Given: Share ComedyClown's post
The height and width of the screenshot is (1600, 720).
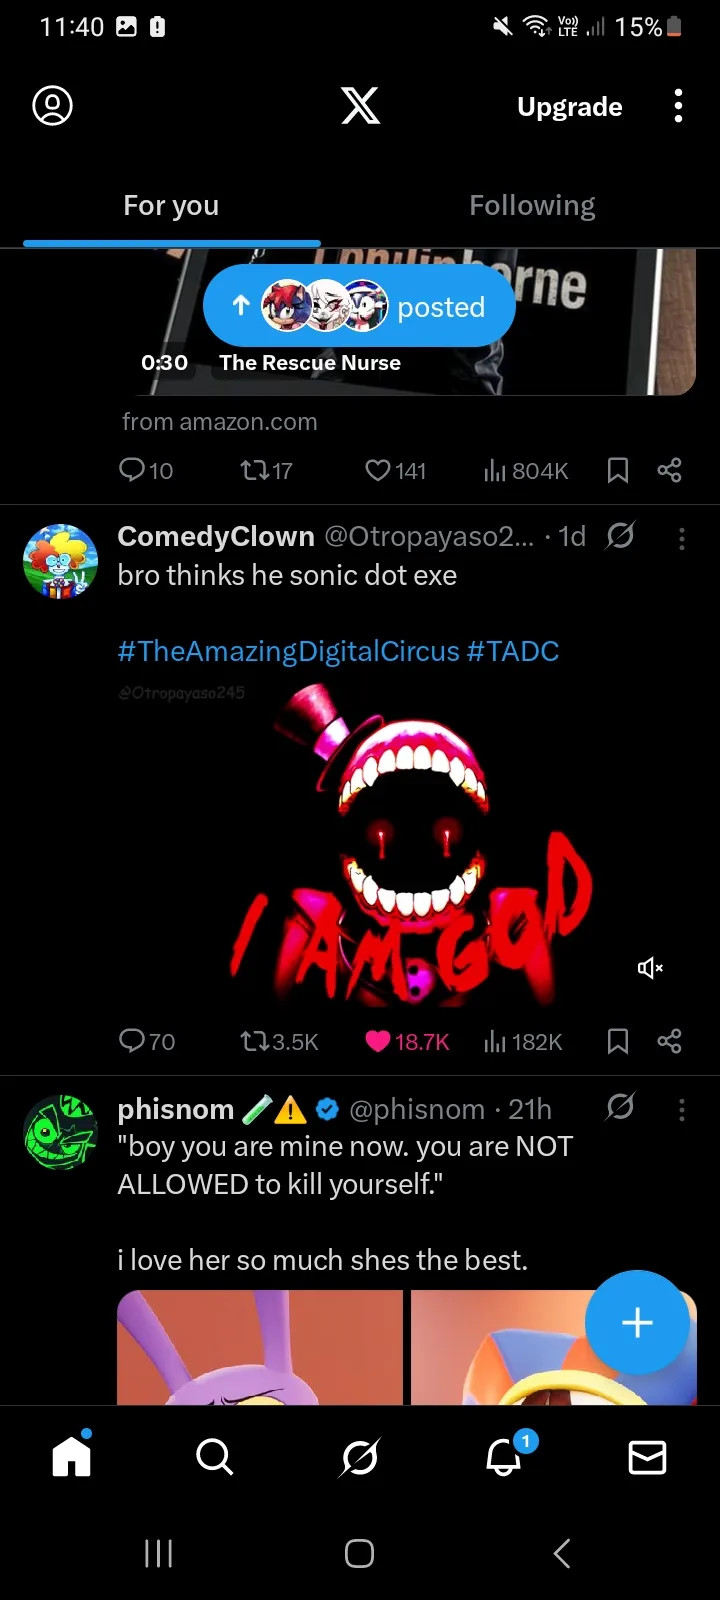Looking at the screenshot, I should [669, 1041].
